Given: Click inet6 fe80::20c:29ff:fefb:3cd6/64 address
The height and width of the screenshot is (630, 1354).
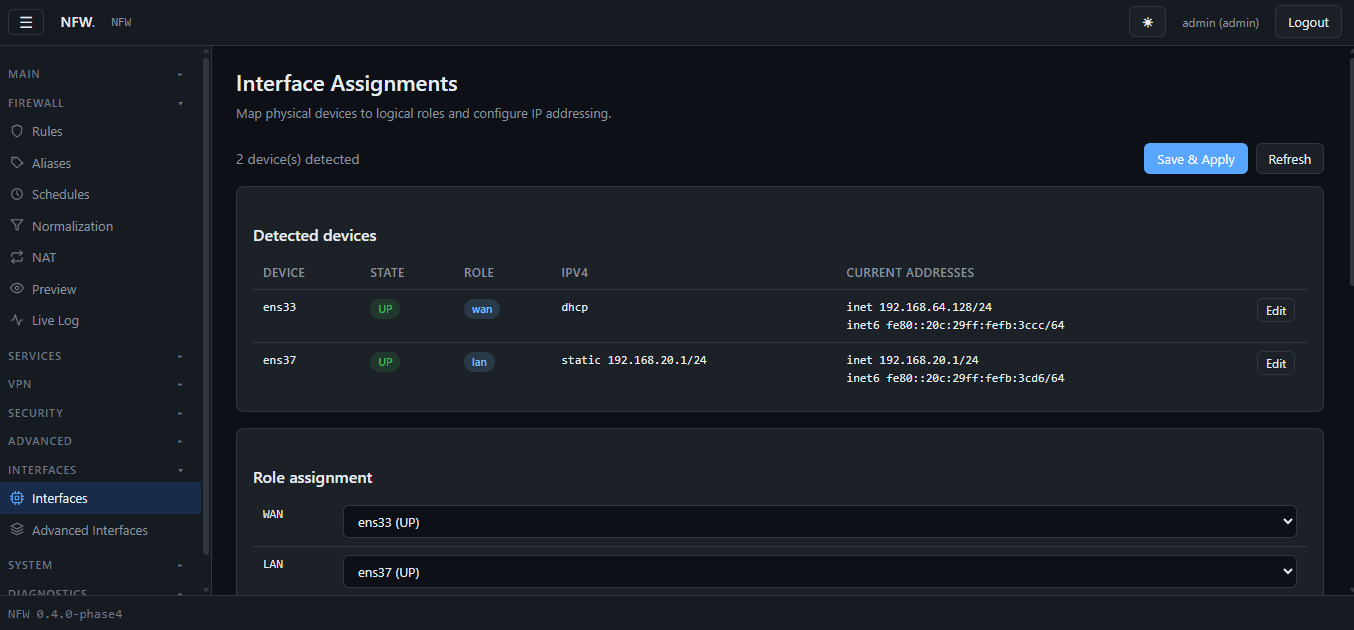Looking at the screenshot, I should pos(955,378).
